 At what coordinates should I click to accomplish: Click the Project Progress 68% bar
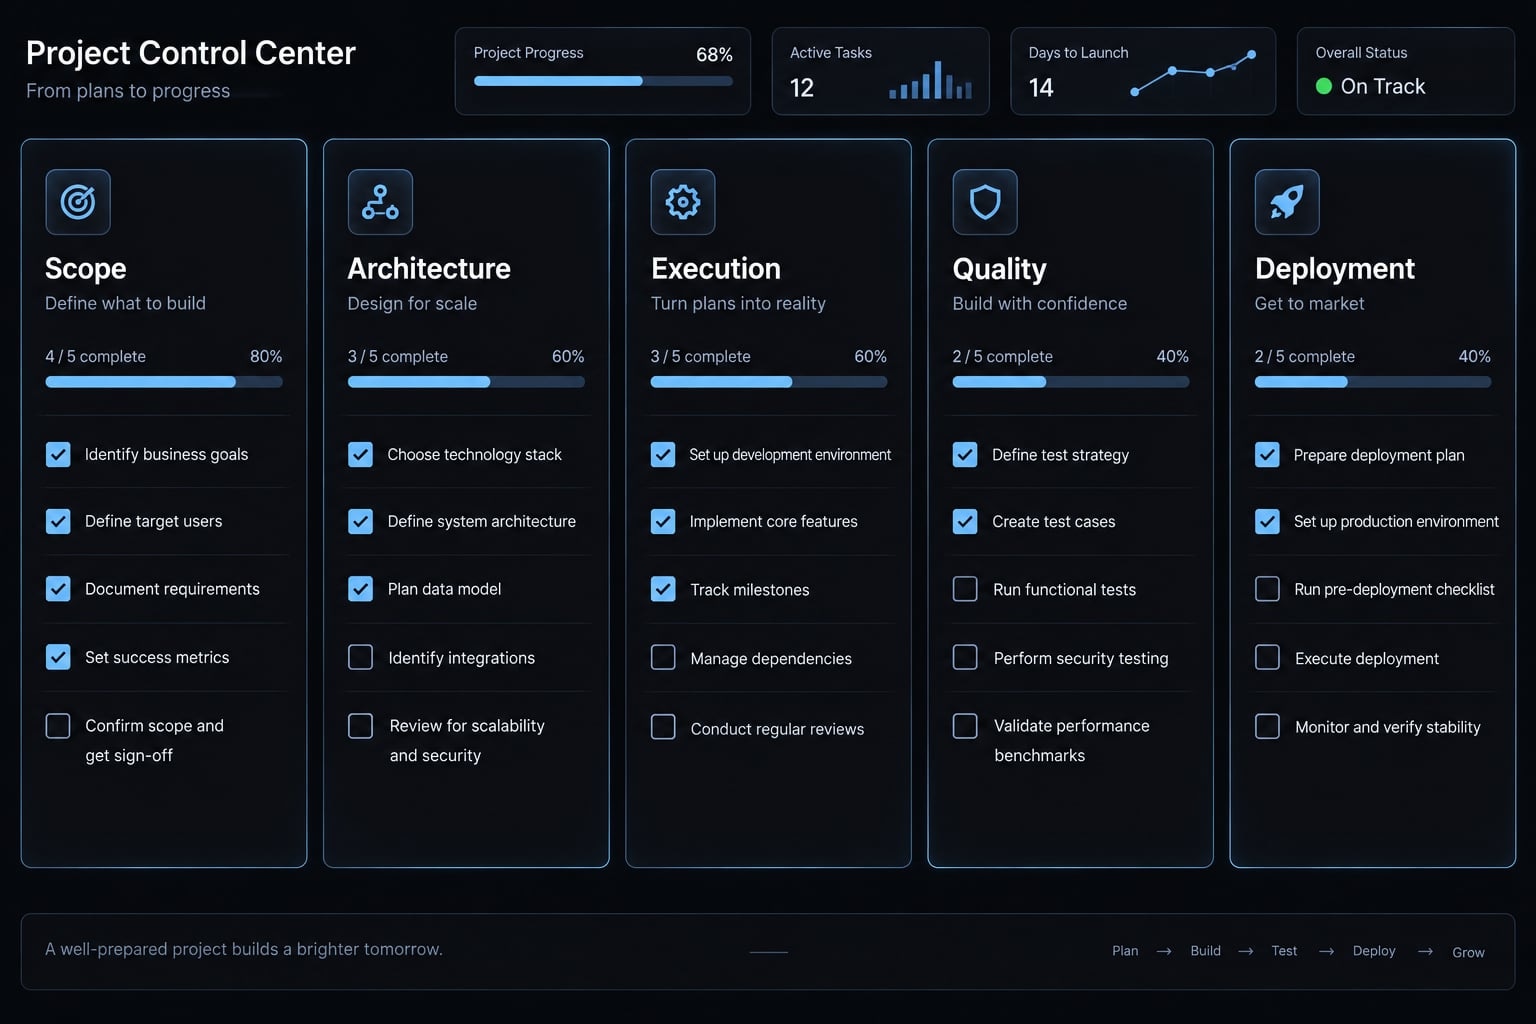(603, 81)
